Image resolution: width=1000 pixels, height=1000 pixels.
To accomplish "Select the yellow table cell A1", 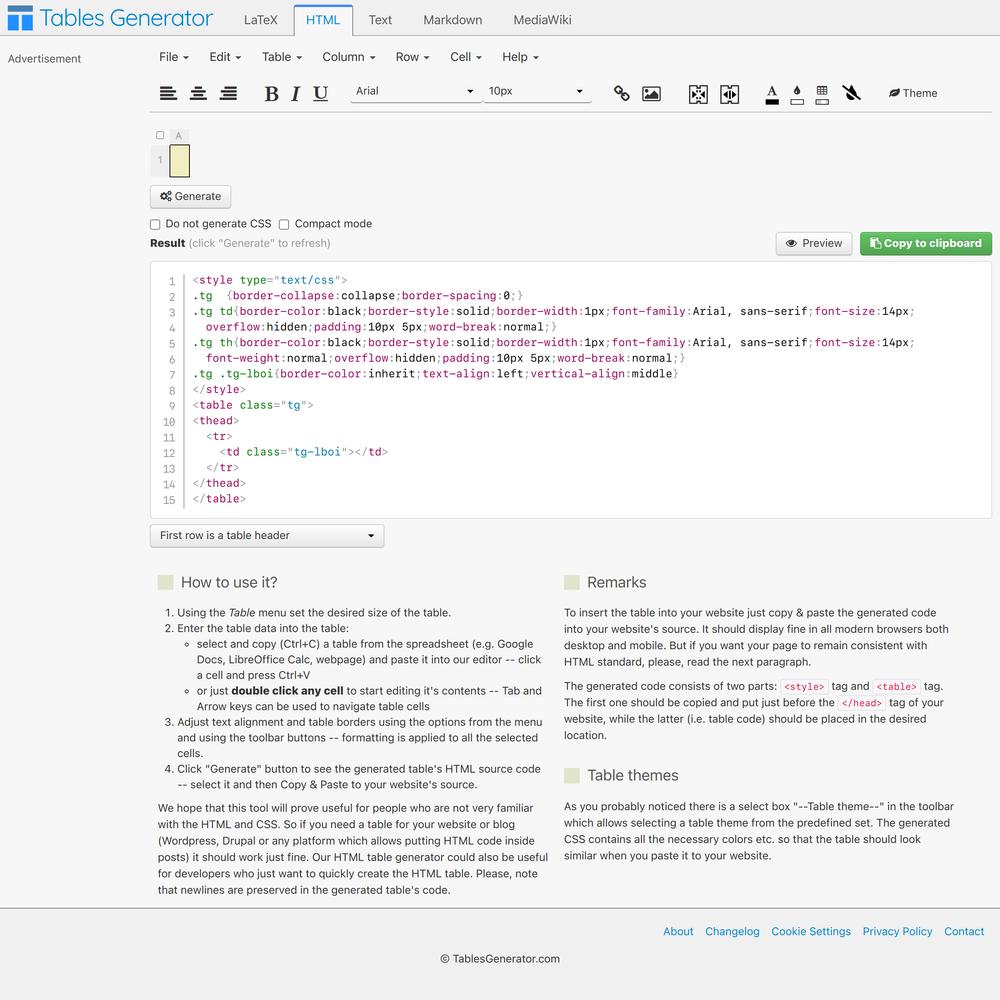I will [x=180, y=161].
